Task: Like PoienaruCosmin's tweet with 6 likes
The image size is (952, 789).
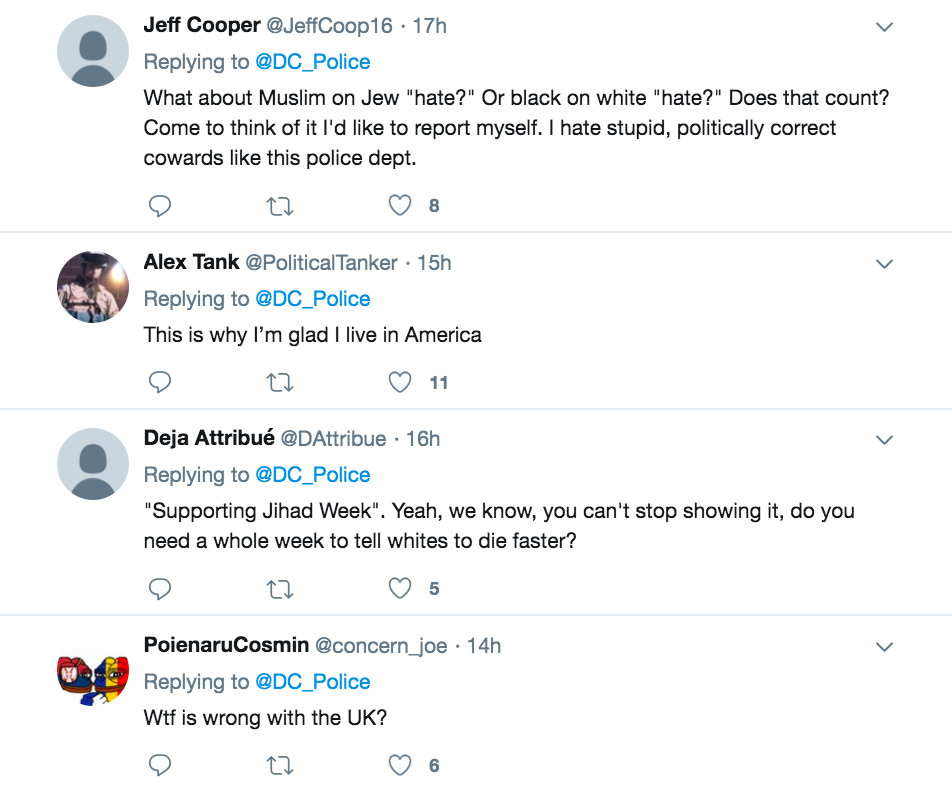Action: tap(400, 766)
